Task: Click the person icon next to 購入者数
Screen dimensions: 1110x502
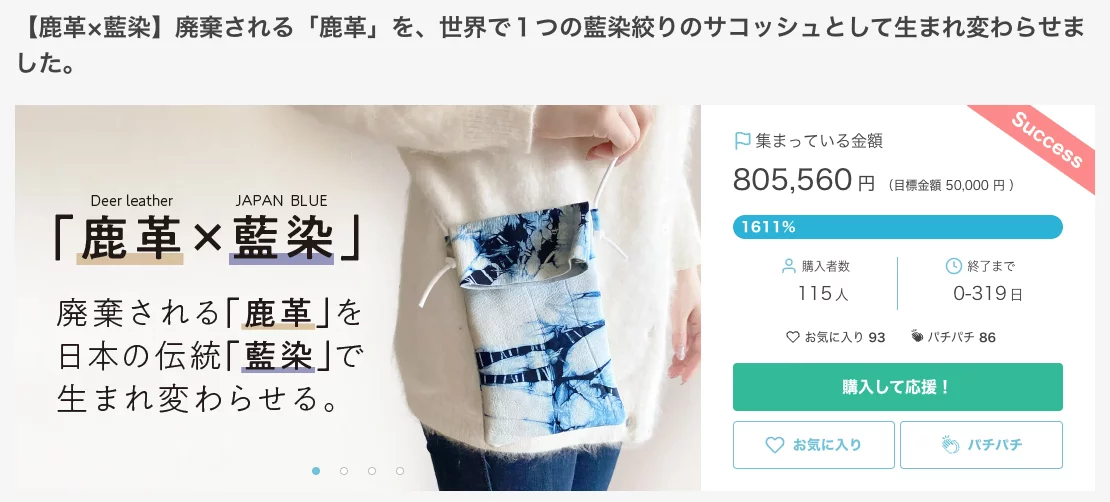Action: coord(789,266)
